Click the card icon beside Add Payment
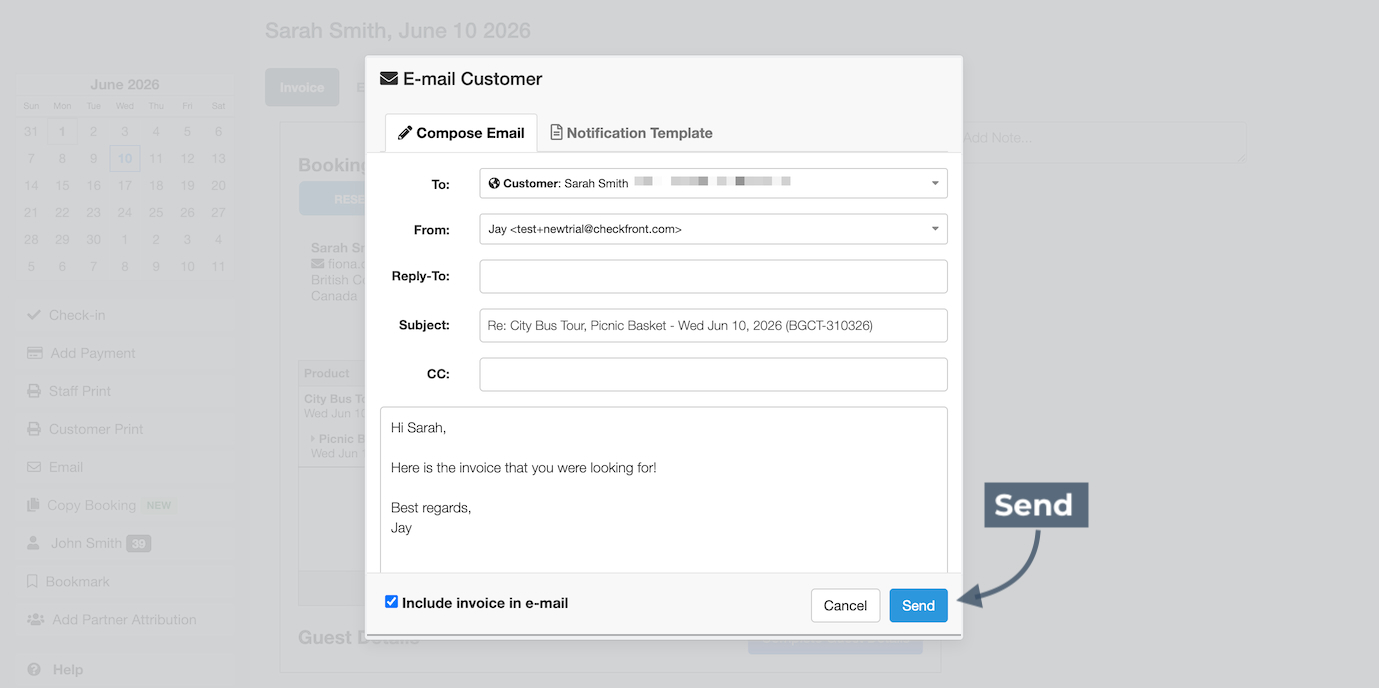The height and width of the screenshot is (688, 1379). pyautogui.click(x=34, y=353)
